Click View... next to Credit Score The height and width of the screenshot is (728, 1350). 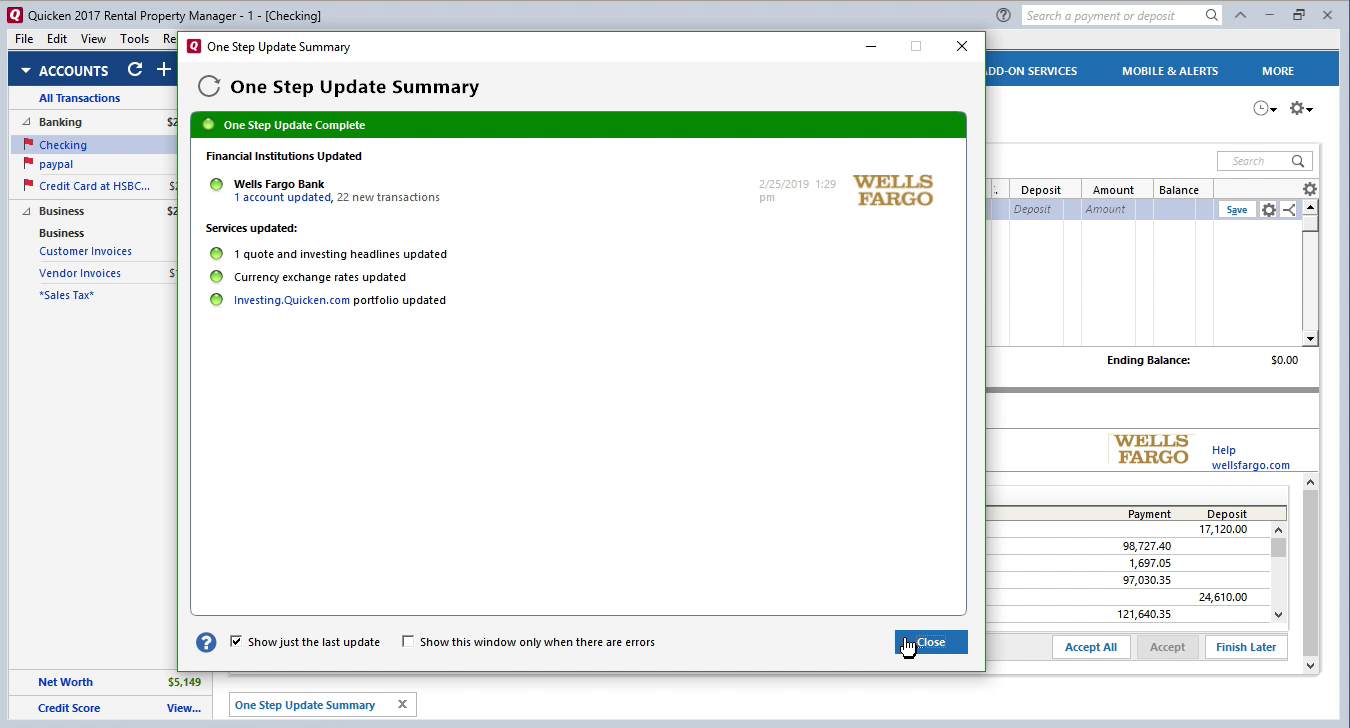[184, 708]
